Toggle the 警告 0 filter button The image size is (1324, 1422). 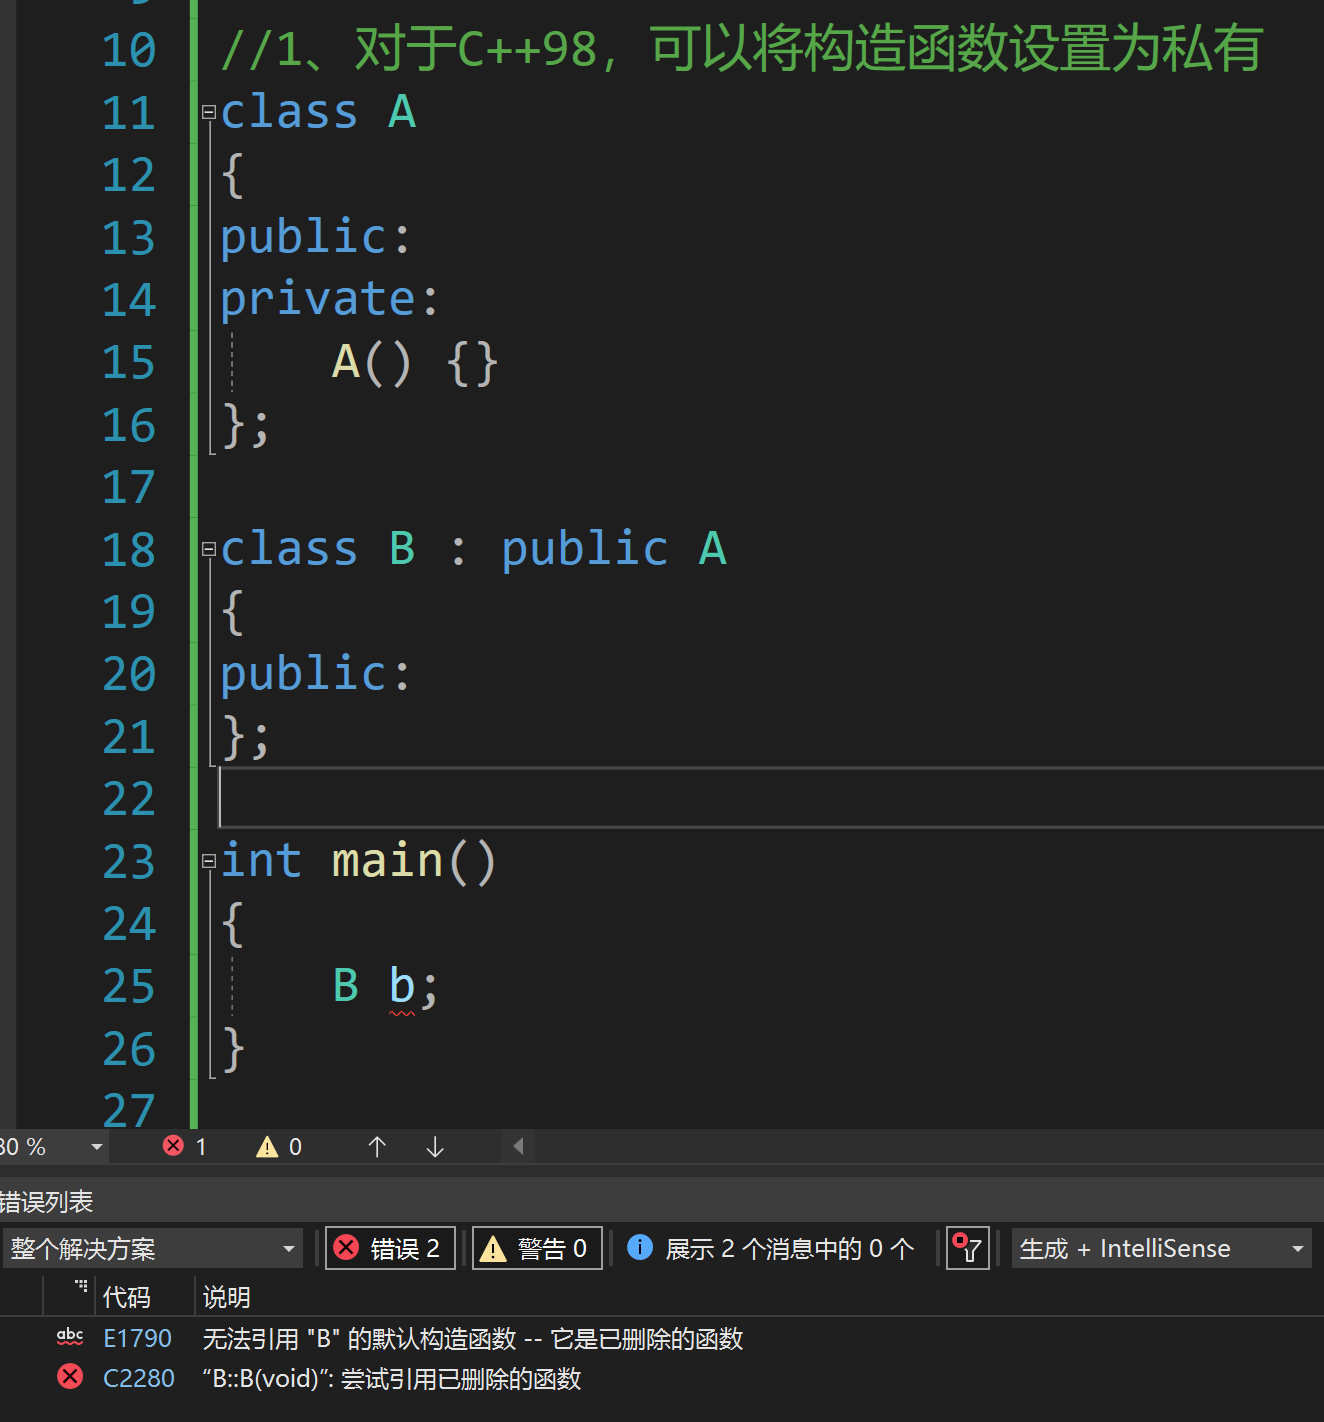pos(537,1248)
